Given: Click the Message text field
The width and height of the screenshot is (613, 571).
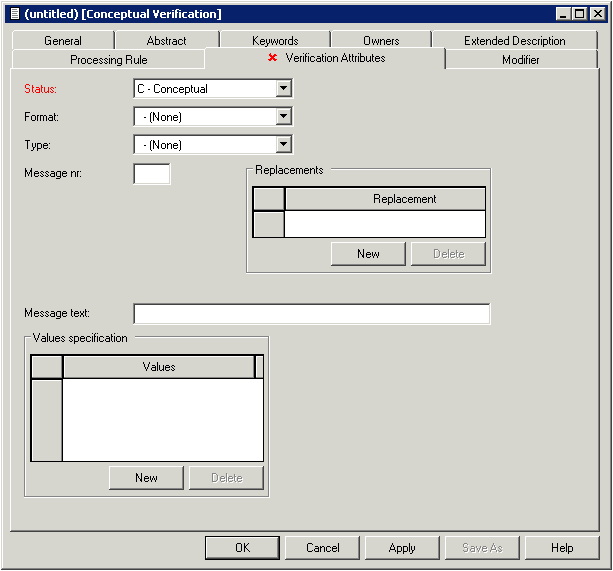Looking at the screenshot, I should pos(311,314).
